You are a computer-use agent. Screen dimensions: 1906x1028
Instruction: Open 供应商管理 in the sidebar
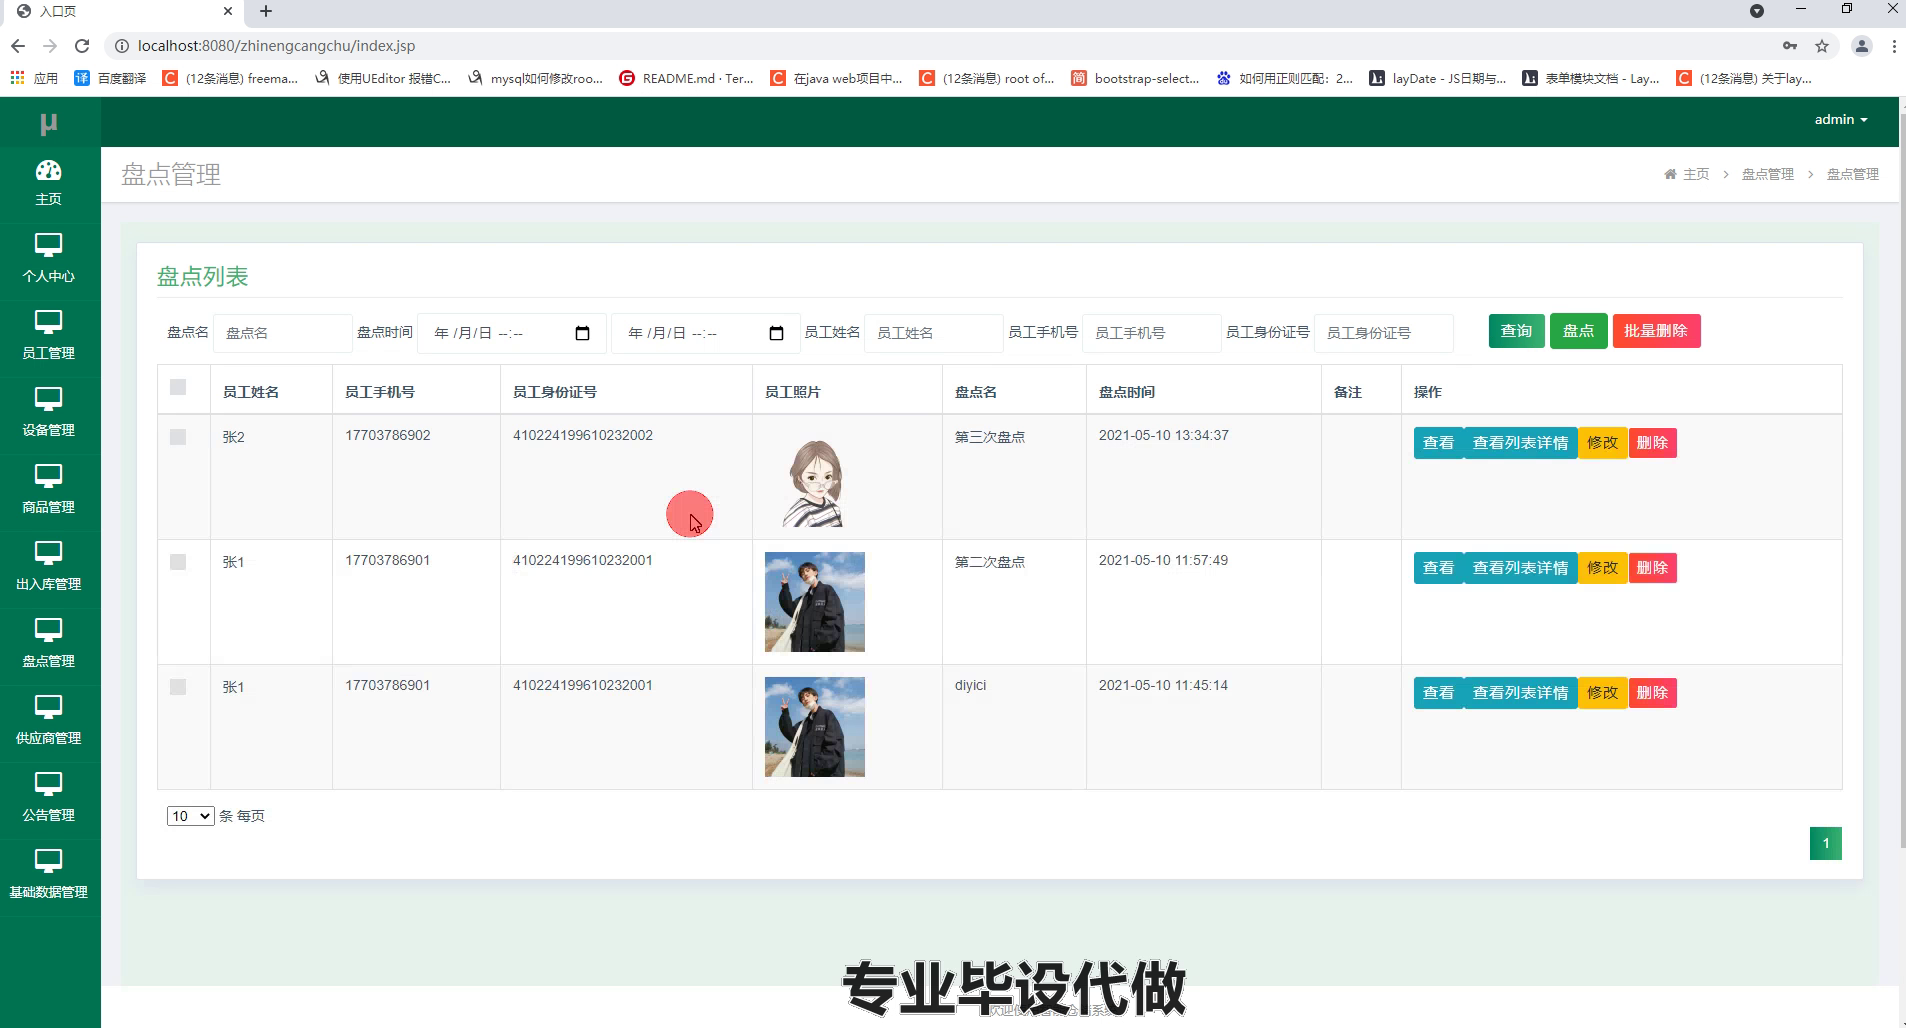point(48,721)
